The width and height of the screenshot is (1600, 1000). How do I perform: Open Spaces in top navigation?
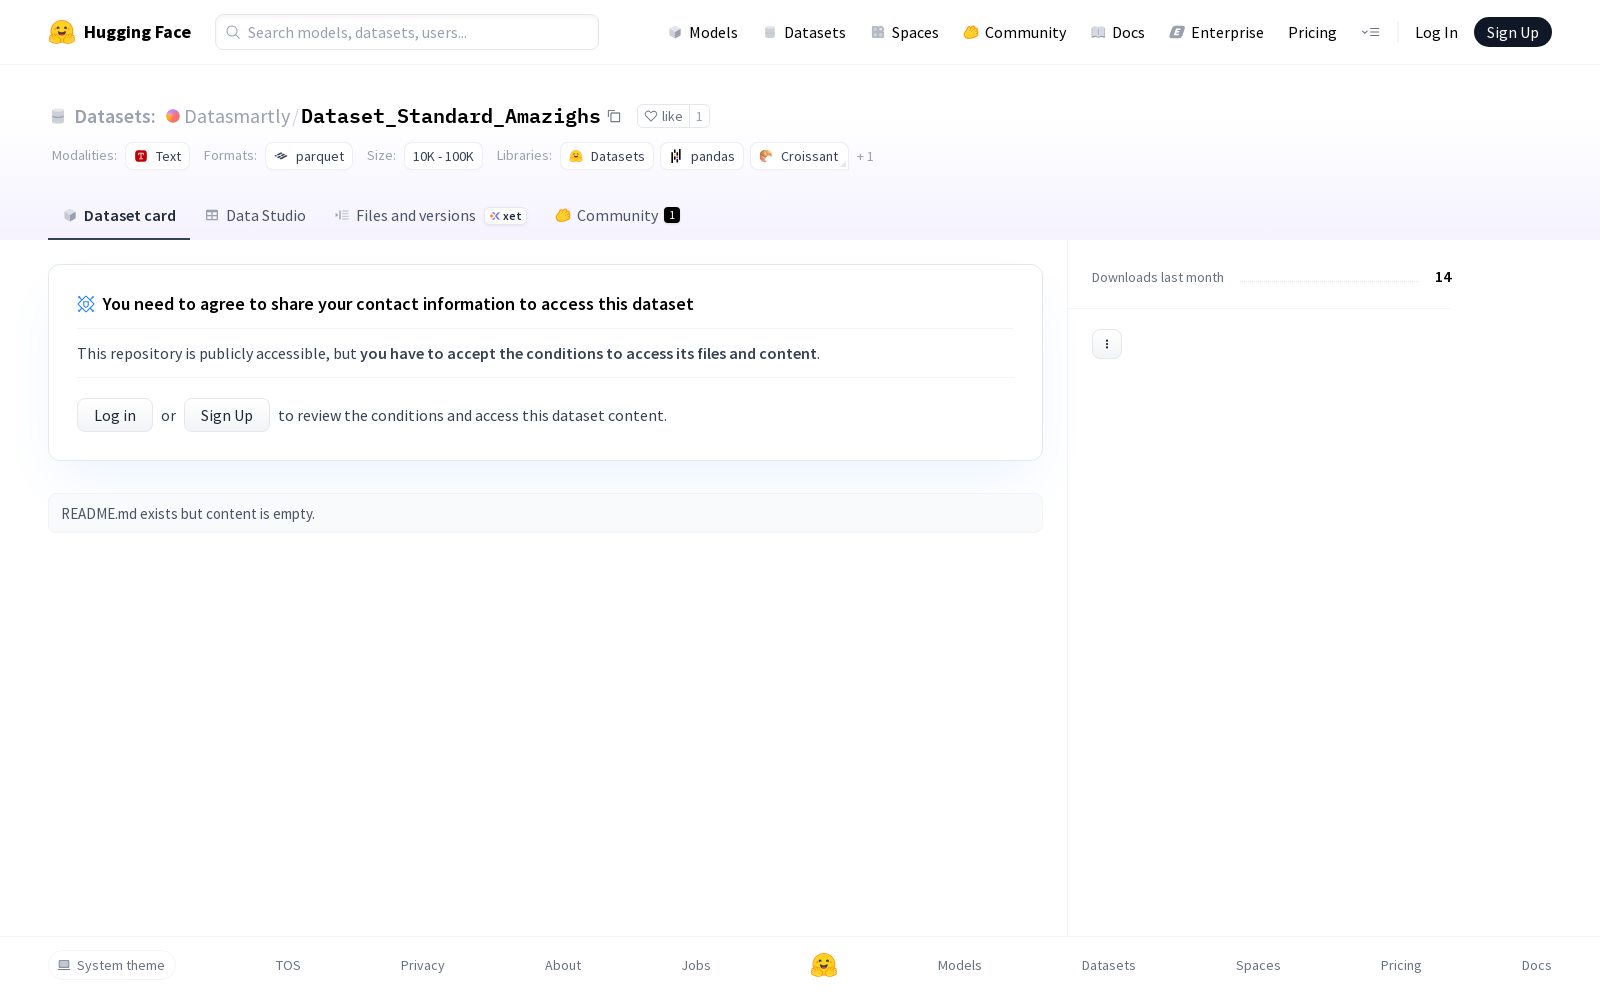[x=904, y=32]
